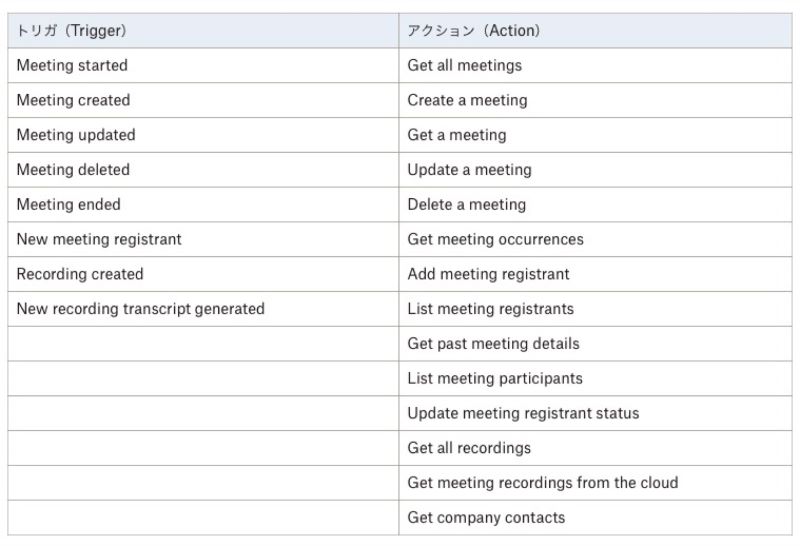The image size is (800, 546).
Task: Select the Meeting started cell
Action: 203,65
